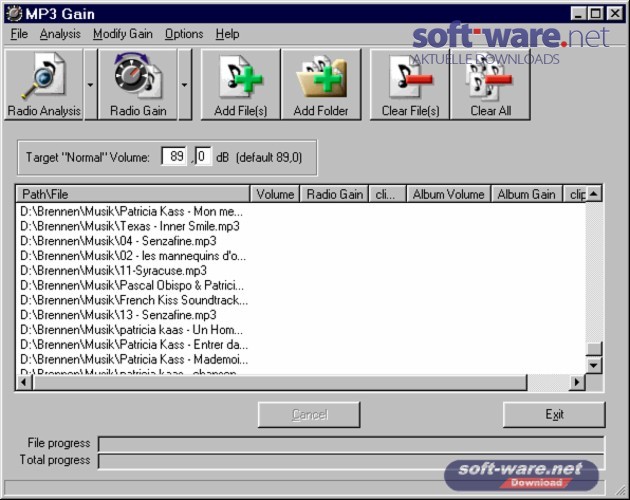Select the 'French Kiss Soundtrack...' file row
Viewport: 630px width, 500px height.
(x=134, y=300)
